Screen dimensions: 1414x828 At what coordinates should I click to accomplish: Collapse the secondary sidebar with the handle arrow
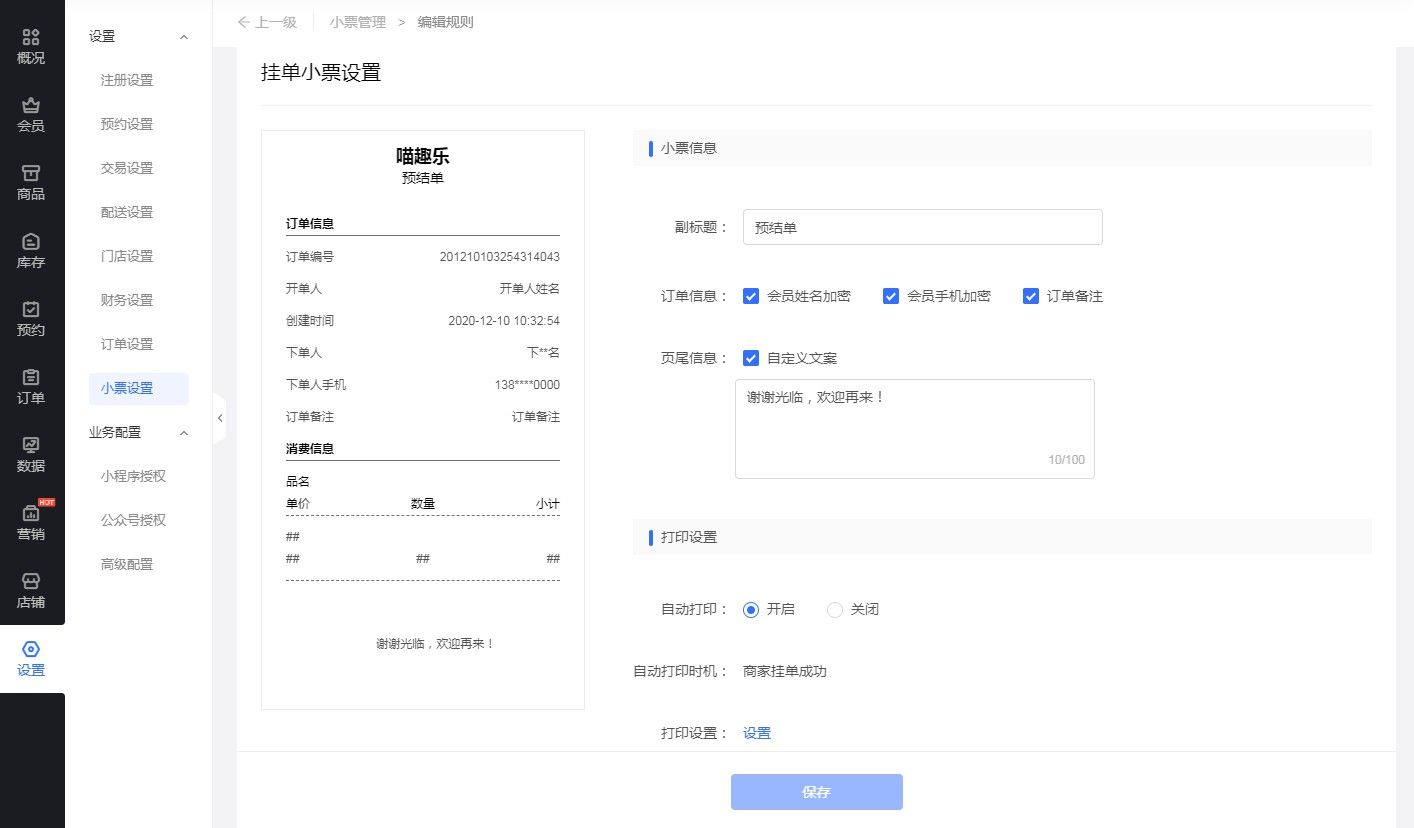click(220, 419)
